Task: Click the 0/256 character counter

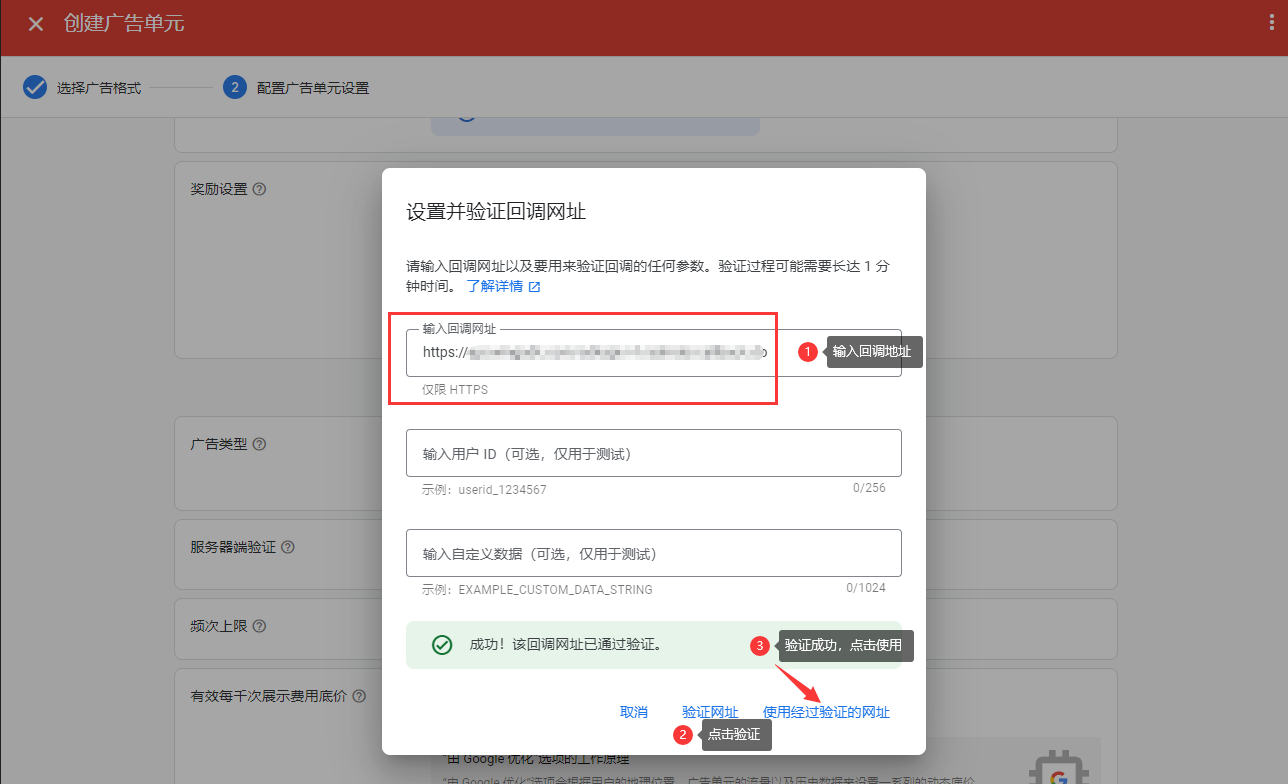Action: [869, 488]
